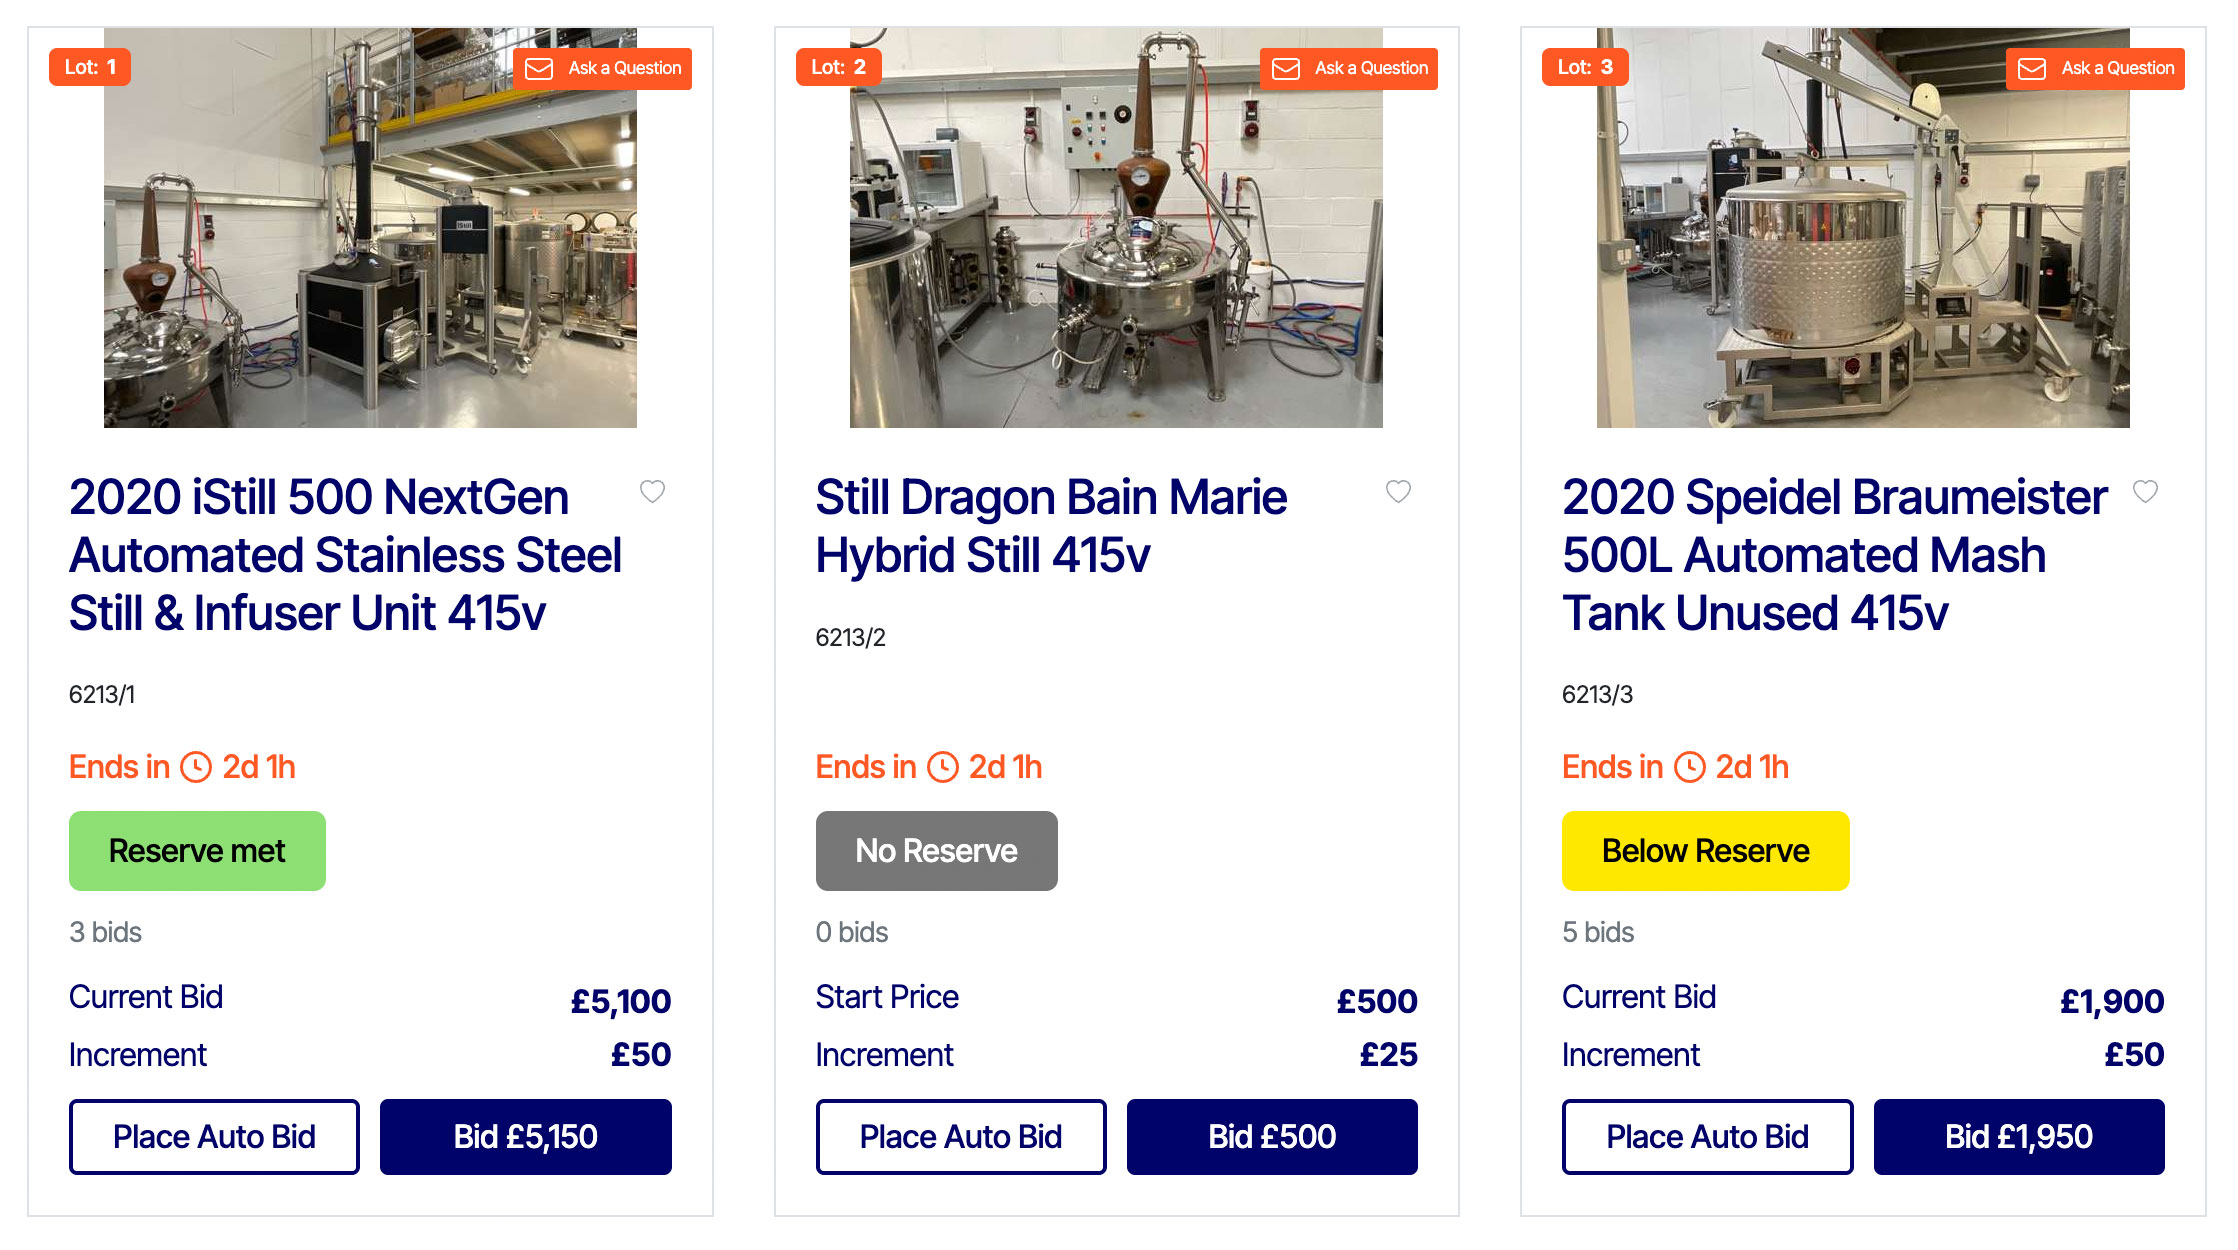
Task: Click the yellow Below Reserve badge
Action: click(1706, 851)
